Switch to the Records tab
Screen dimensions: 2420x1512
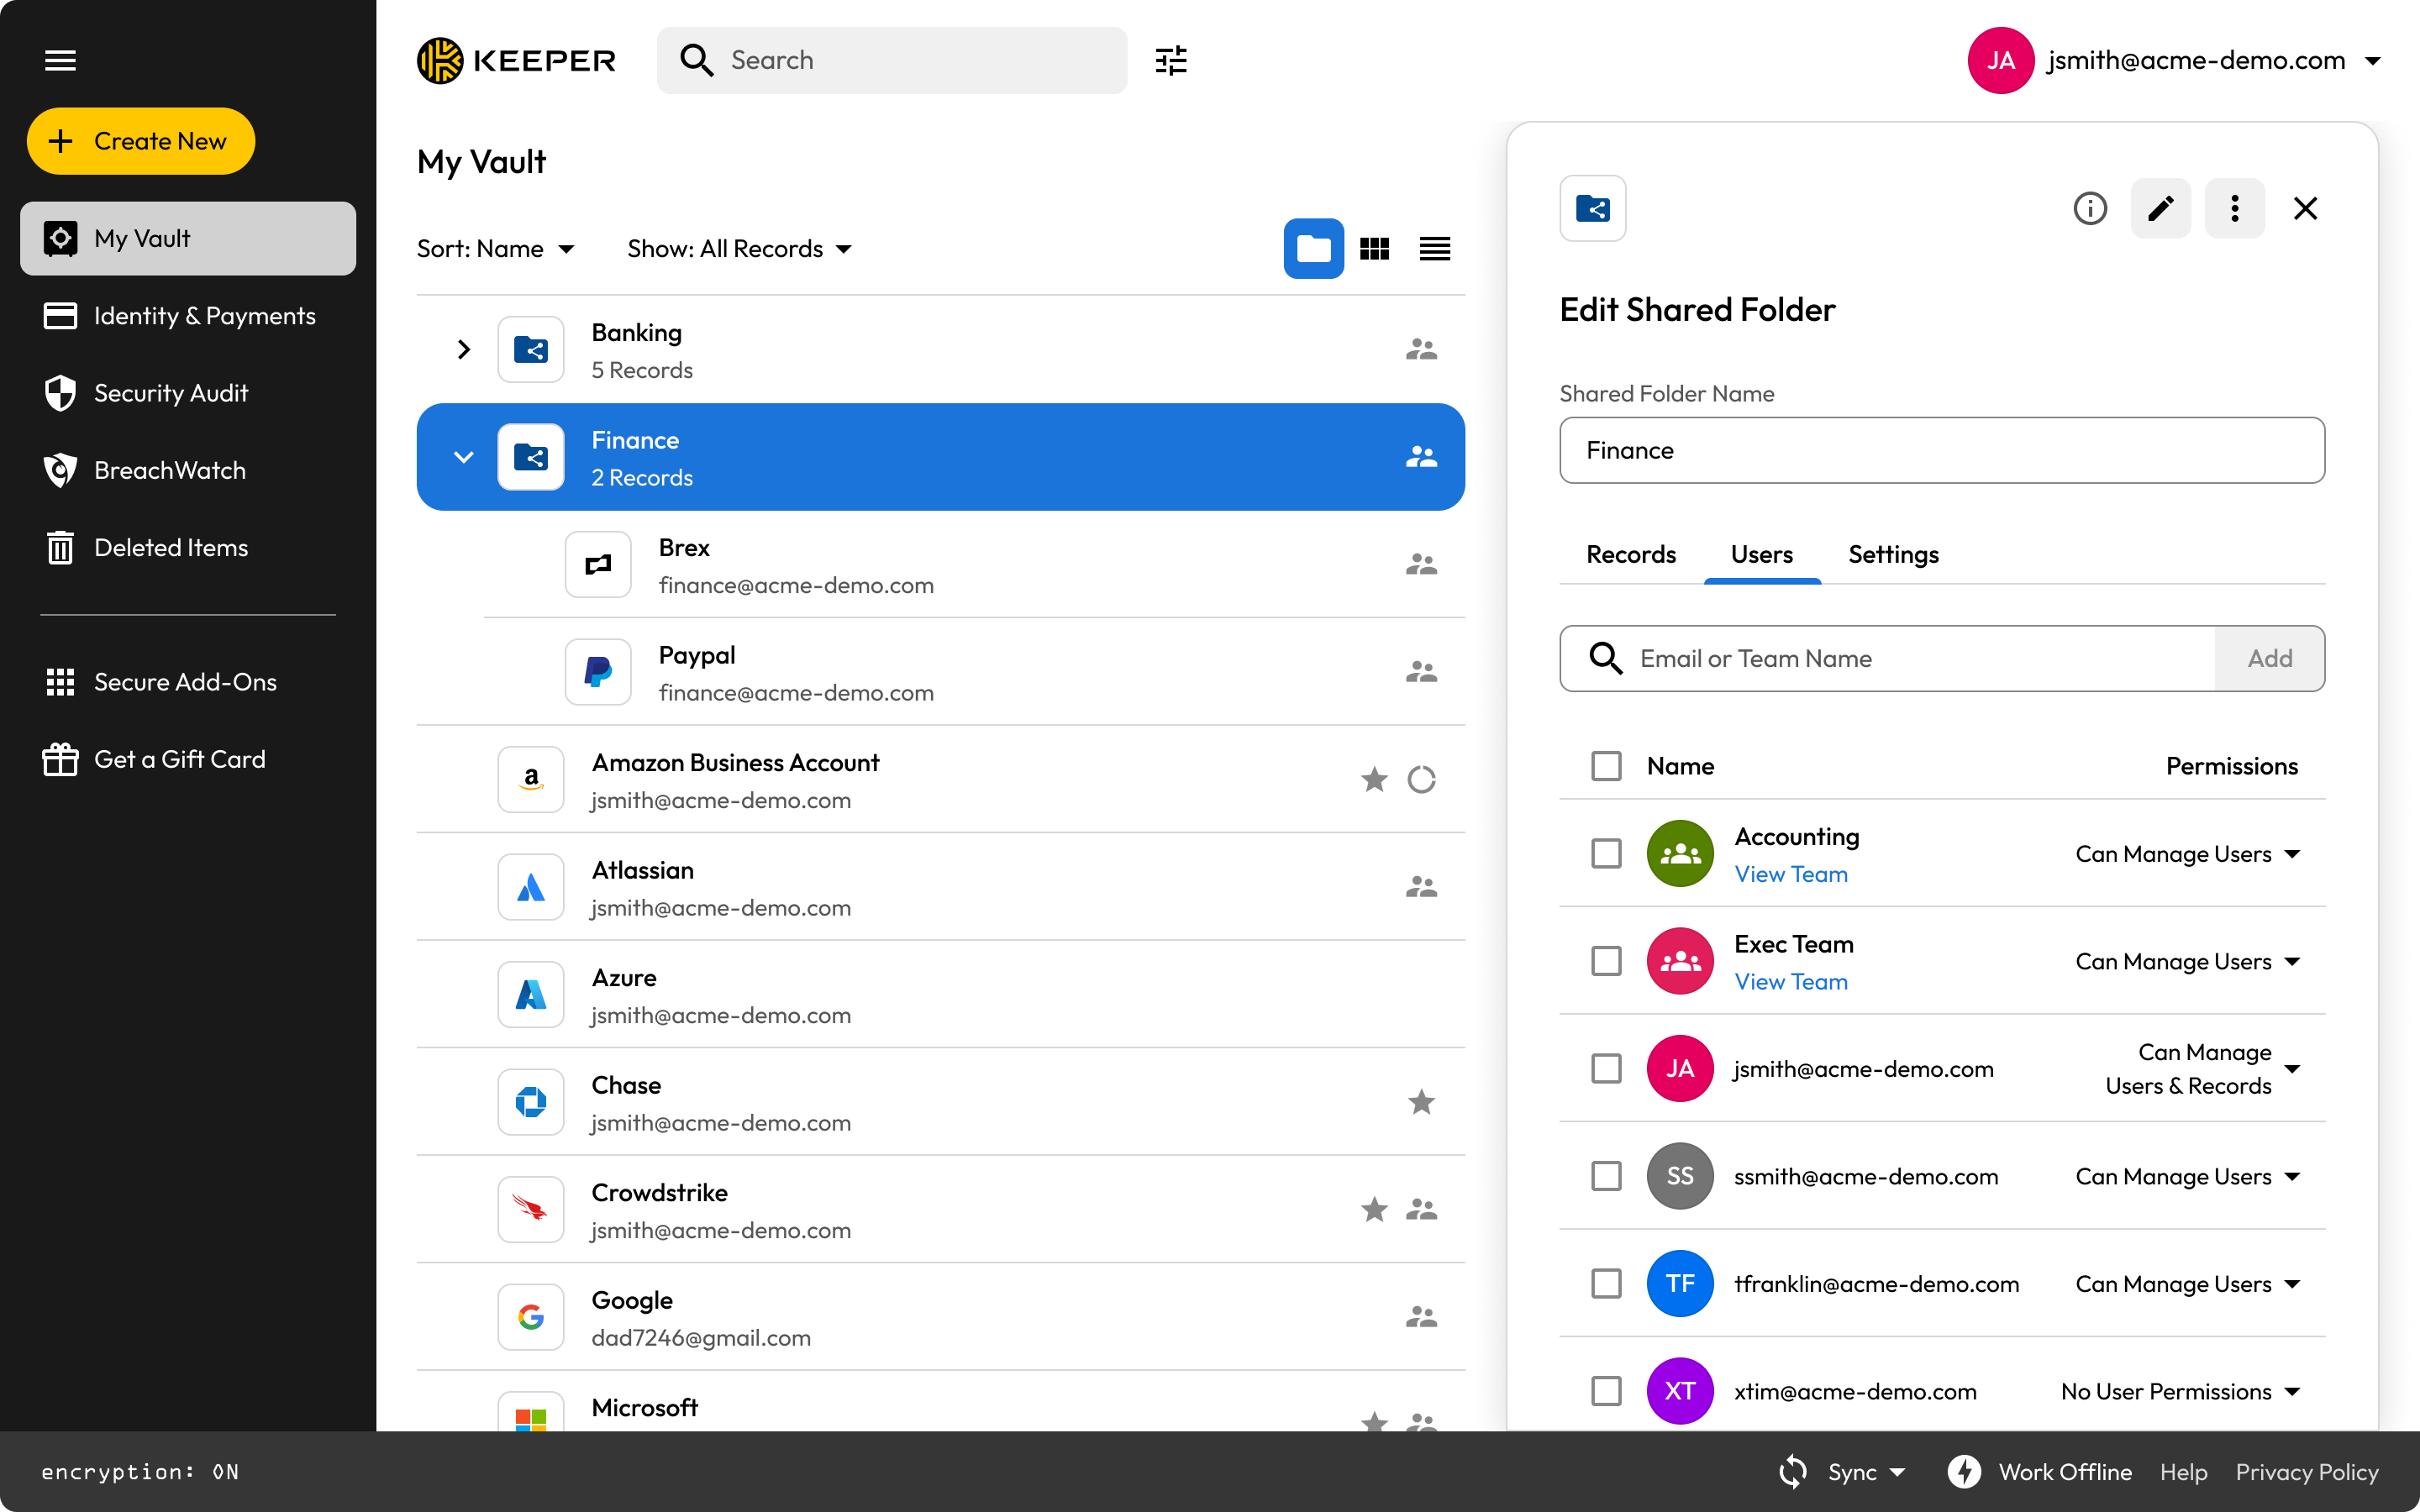pyautogui.click(x=1630, y=554)
